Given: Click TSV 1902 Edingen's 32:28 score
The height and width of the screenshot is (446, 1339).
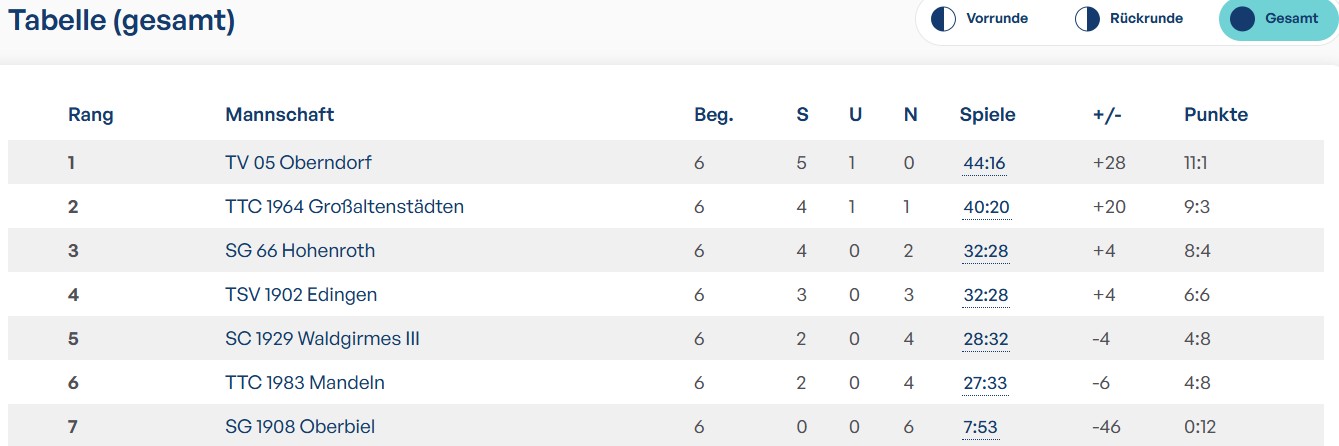Looking at the screenshot, I should [985, 295].
